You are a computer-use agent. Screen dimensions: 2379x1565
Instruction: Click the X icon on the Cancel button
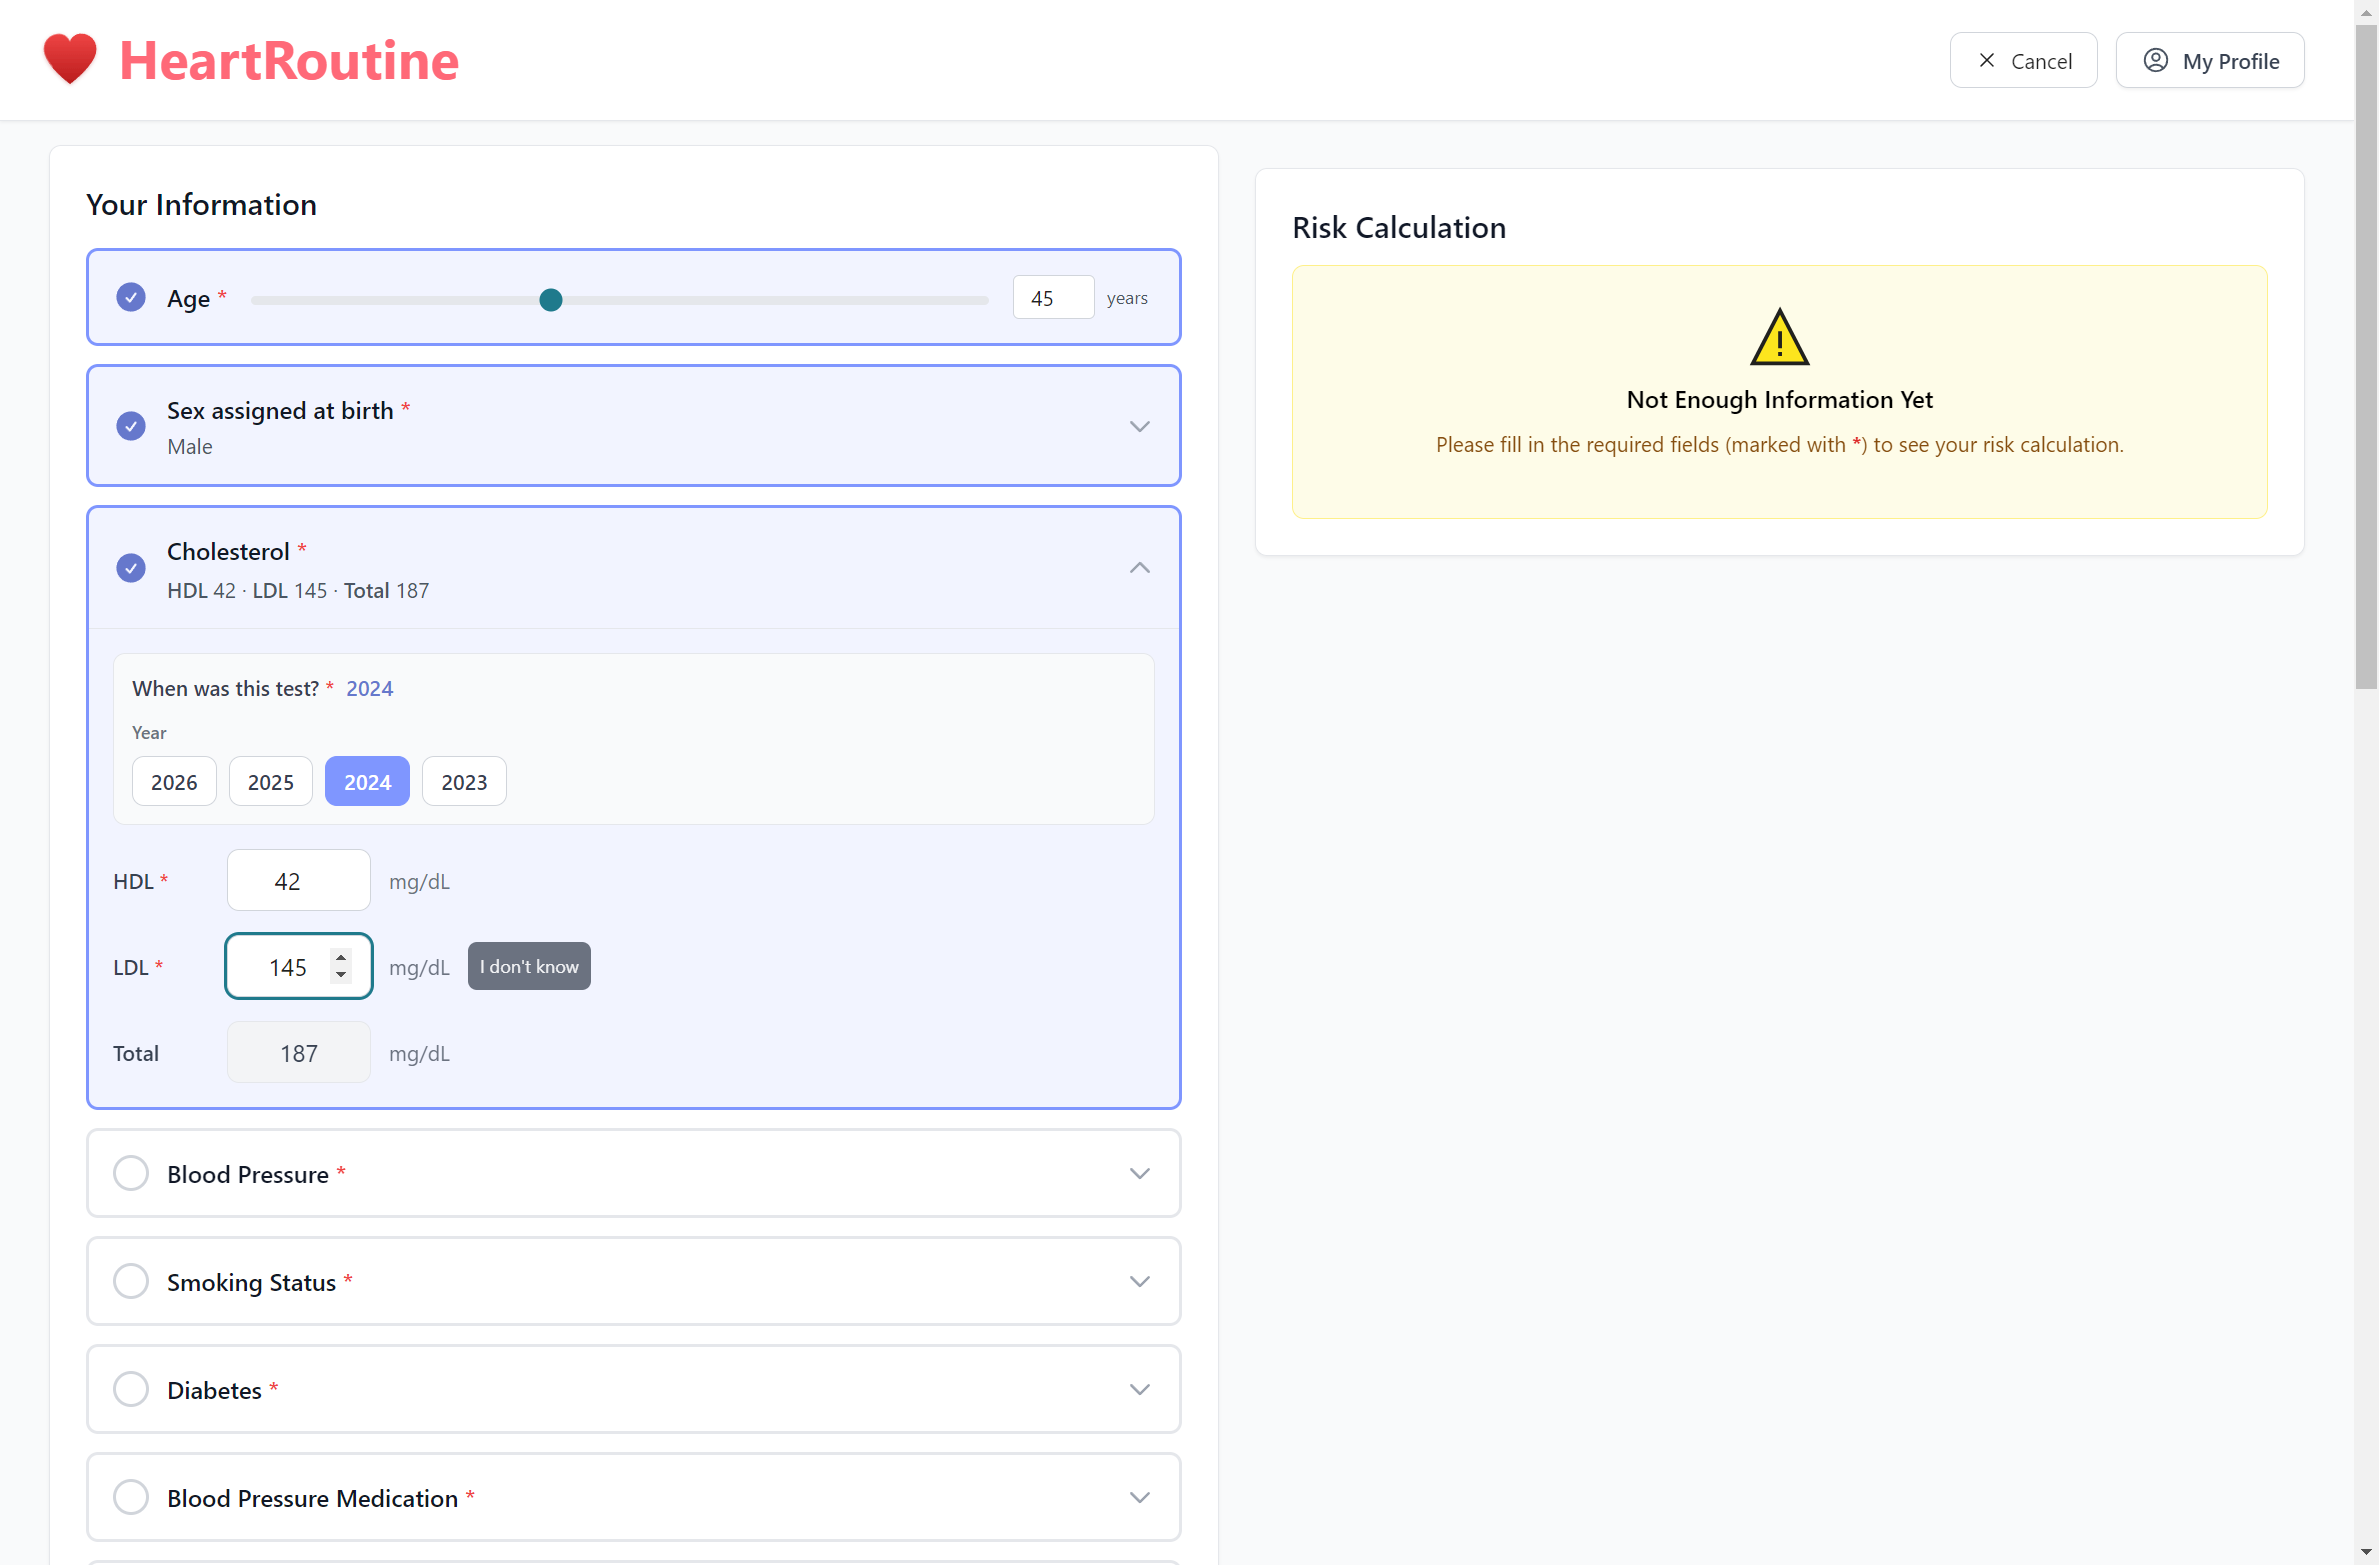(1987, 60)
